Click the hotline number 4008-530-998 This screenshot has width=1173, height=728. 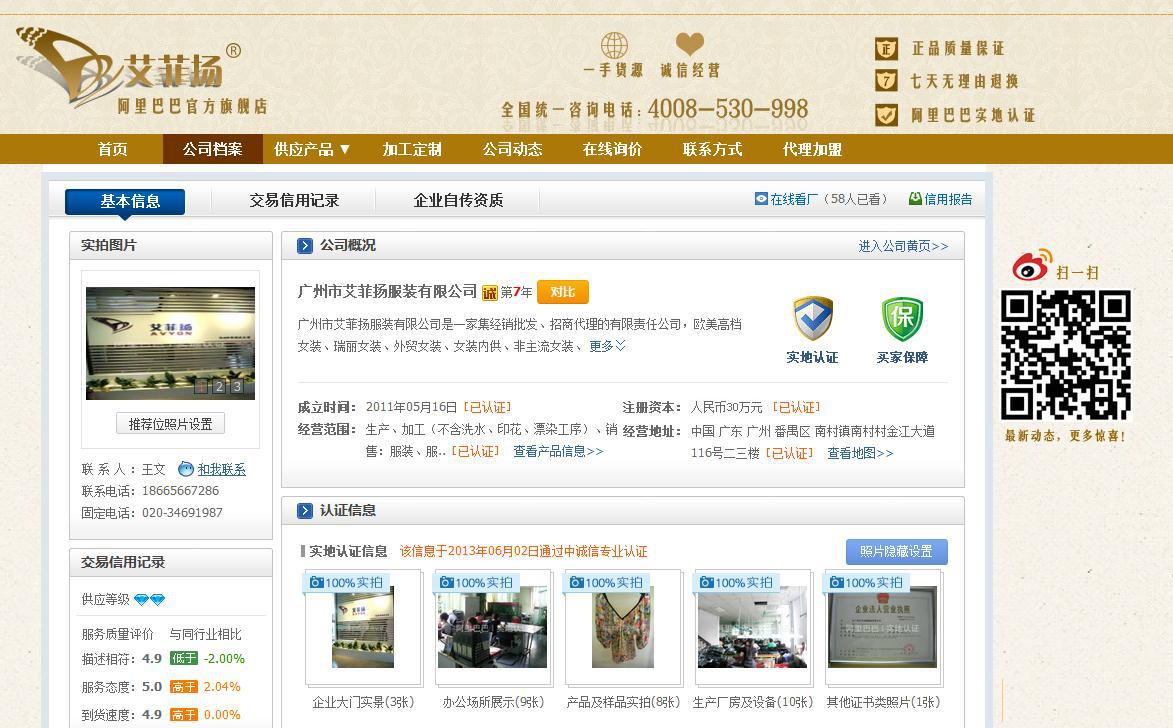pyautogui.click(x=728, y=109)
